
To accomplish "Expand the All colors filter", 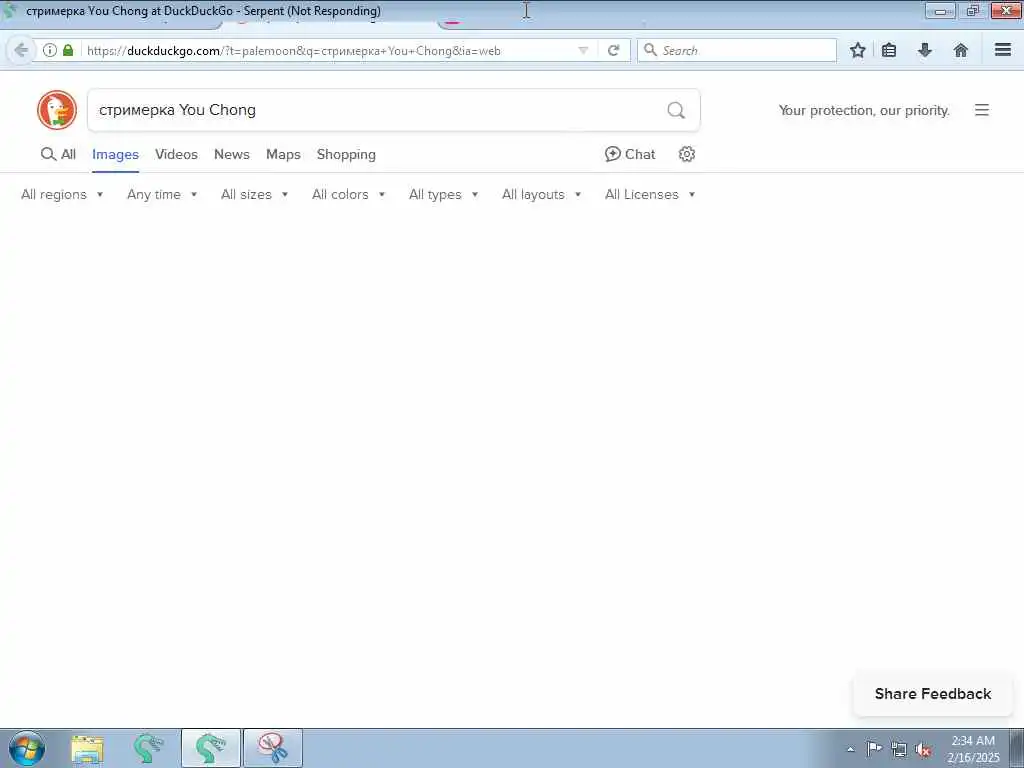I will pos(349,195).
